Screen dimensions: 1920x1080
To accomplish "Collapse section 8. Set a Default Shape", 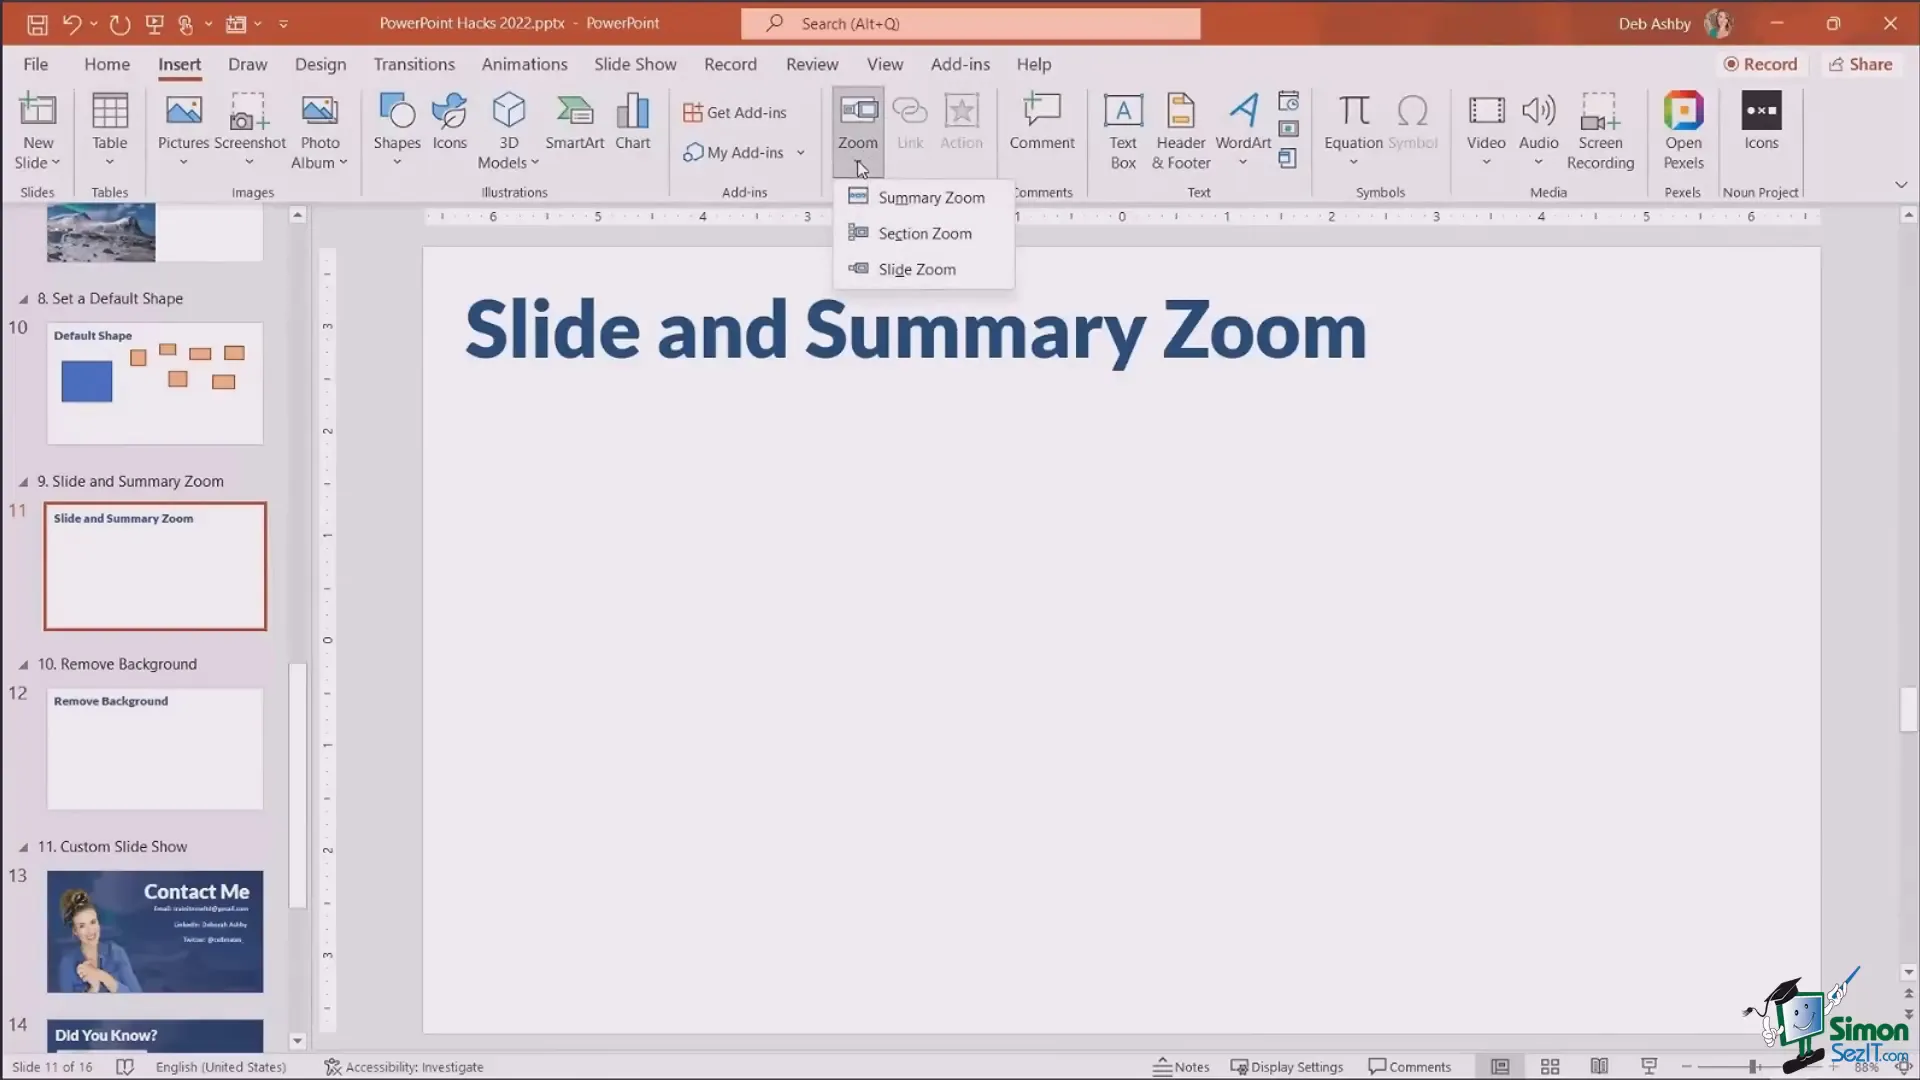I will tap(23, 299).
